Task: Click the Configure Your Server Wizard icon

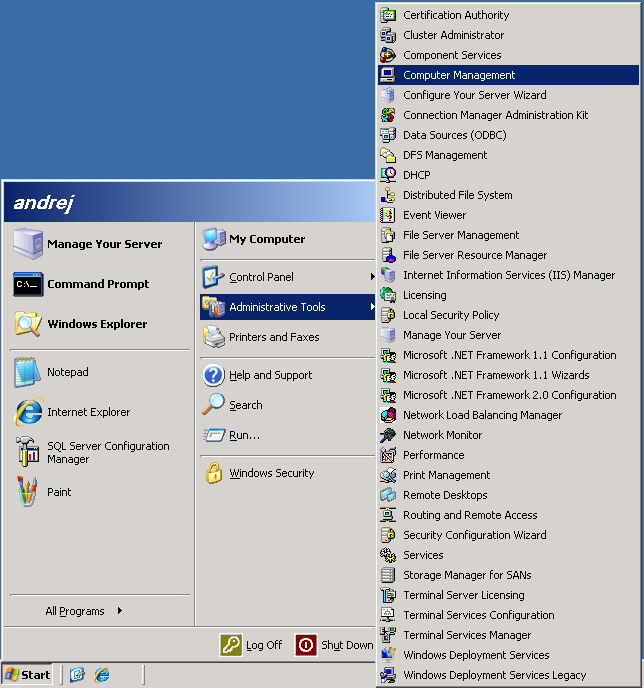Action: click(388, 95)
